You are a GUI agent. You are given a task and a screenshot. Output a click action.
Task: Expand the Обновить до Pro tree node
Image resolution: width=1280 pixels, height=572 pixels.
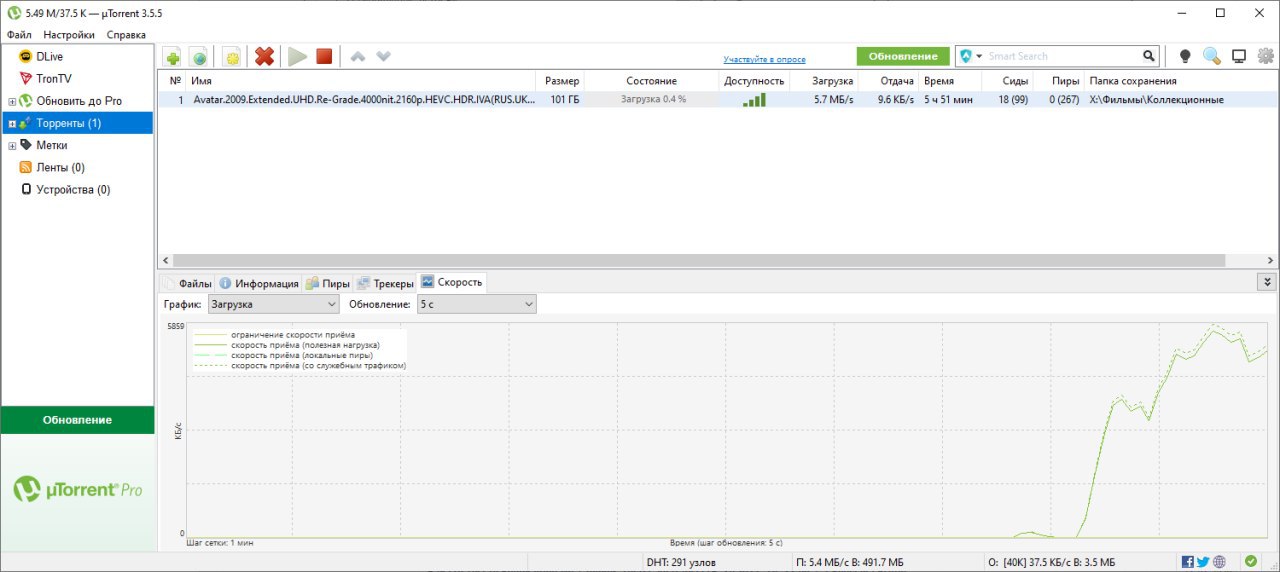(x=12, y=101)
